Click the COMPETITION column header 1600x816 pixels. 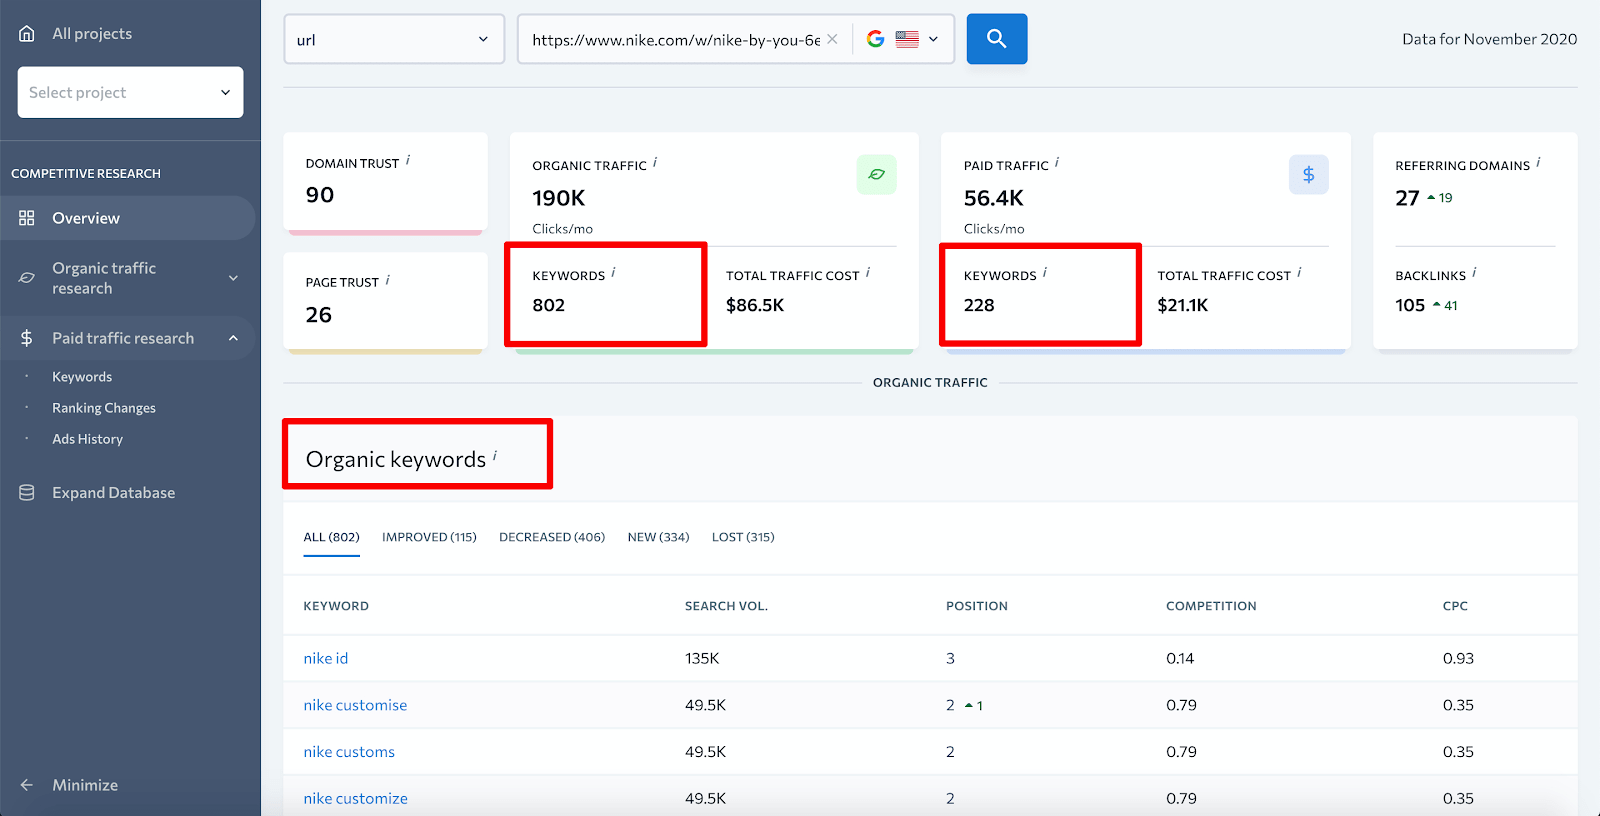pyautogui.click(x=1211, y=606)
